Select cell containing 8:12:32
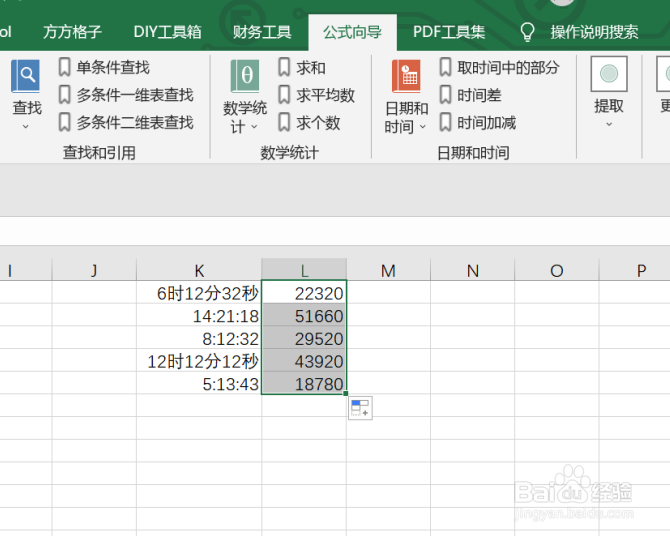670x536 pixels. [x=199, y=339]
